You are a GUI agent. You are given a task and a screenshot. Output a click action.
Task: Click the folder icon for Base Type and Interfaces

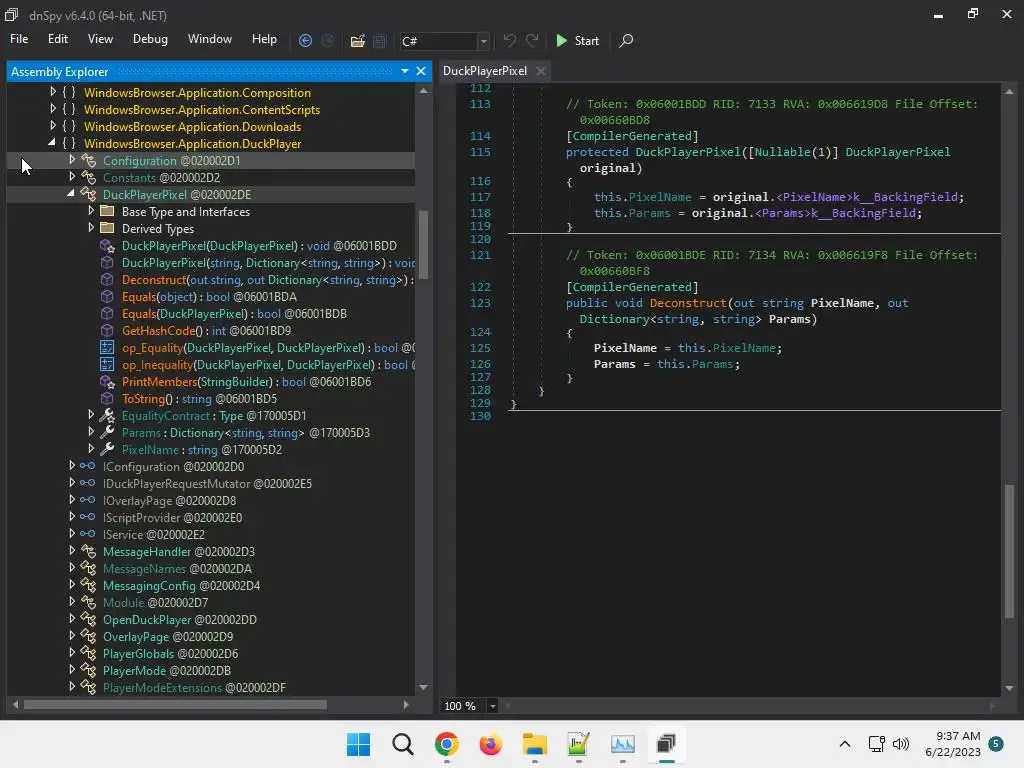[x=107, y=212]
